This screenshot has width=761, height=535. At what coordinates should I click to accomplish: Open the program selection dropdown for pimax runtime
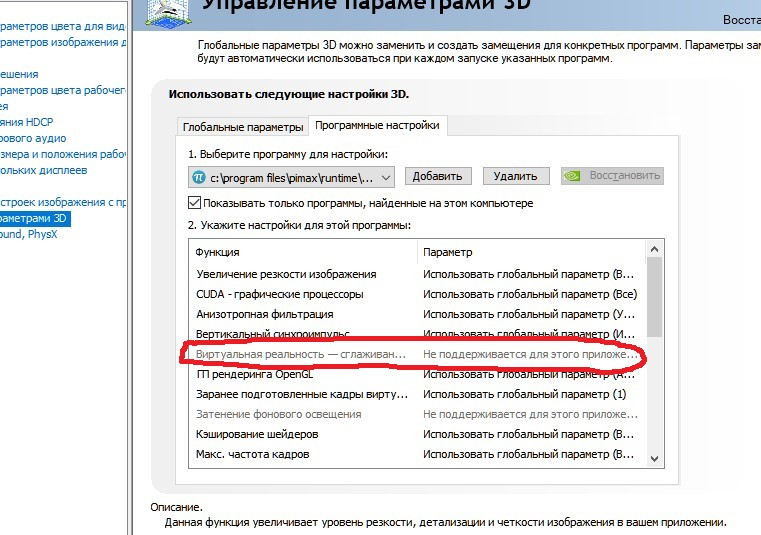pos(291,178)
